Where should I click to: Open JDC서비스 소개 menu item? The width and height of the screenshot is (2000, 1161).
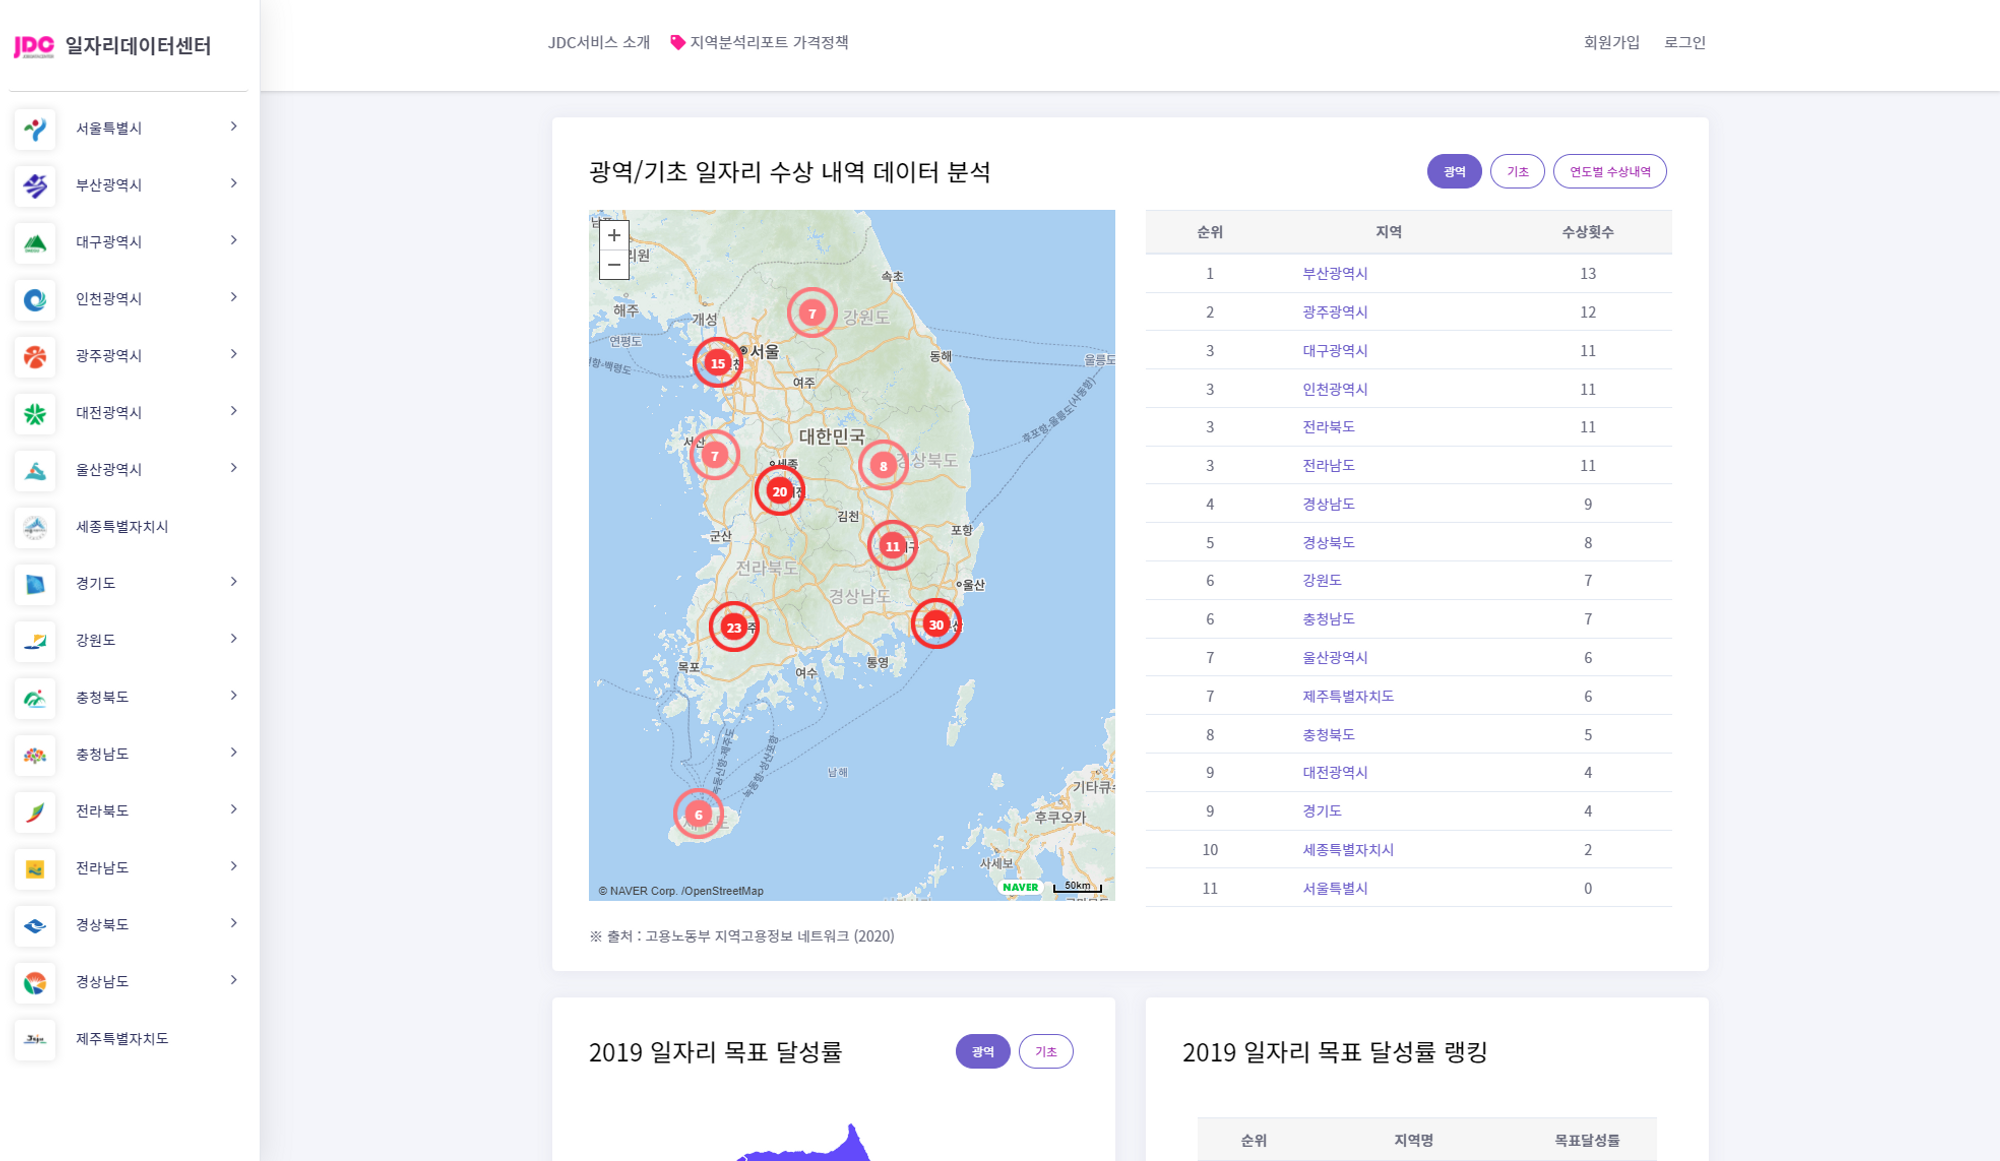[598, 42]
